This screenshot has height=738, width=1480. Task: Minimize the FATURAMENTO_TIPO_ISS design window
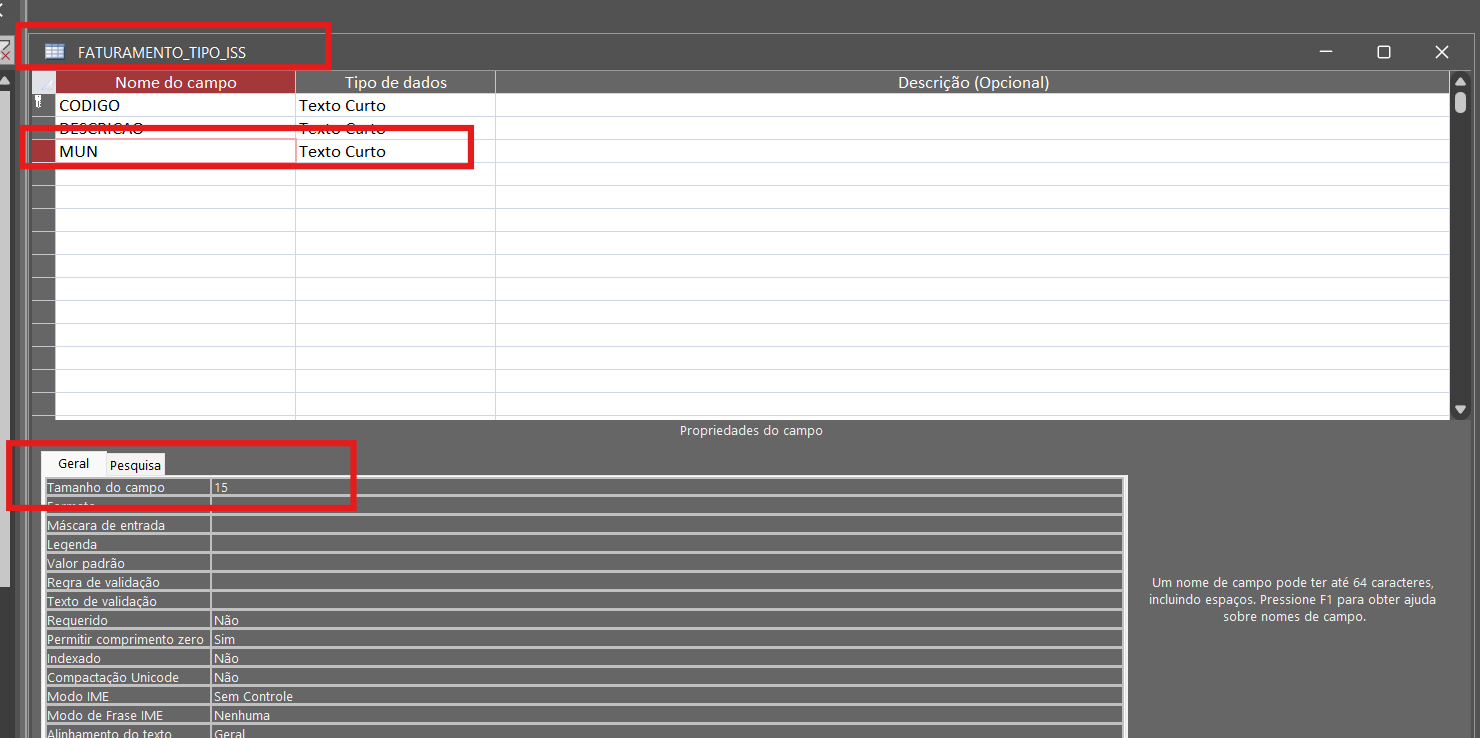pyautogui.click(x=1326, y=52)
